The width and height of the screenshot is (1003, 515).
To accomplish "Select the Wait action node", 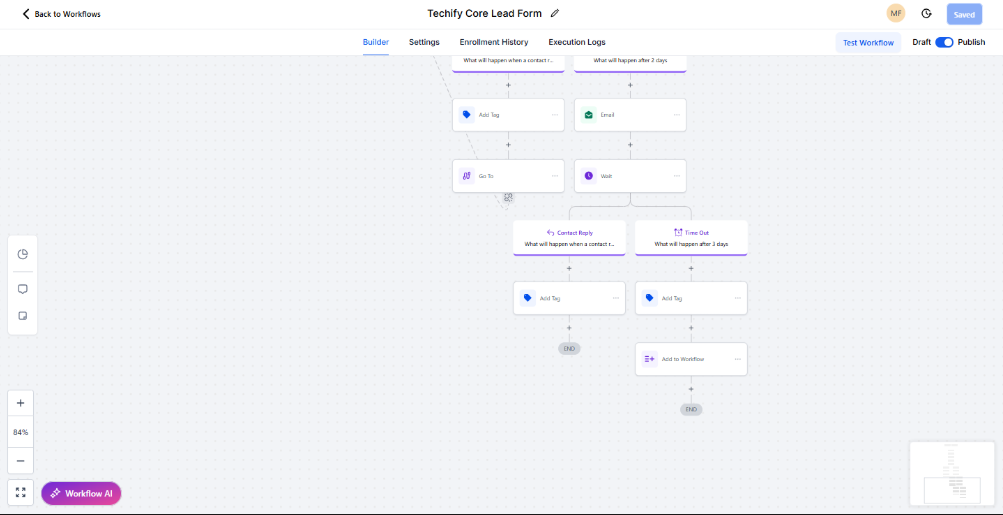I will [x=630, y=176].
